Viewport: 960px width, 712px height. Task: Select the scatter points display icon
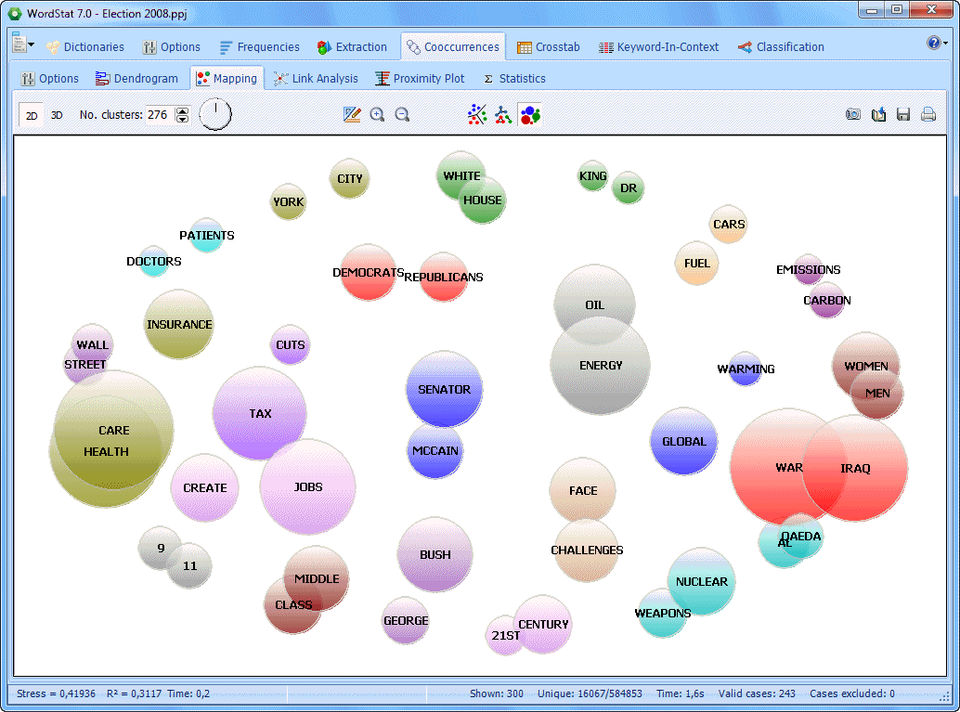click(x=477, y=114)
